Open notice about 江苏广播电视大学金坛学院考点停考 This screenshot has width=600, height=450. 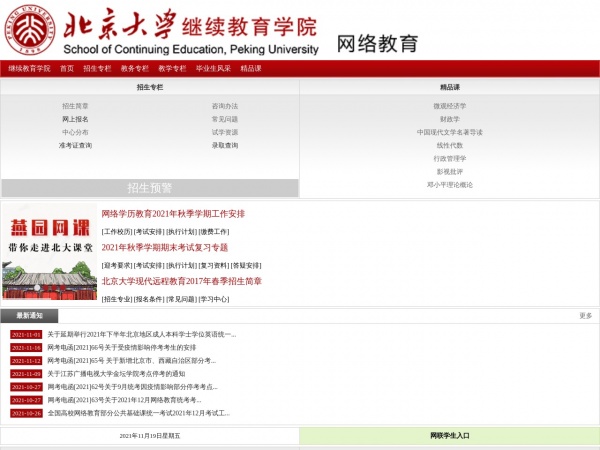click(116, 373)
